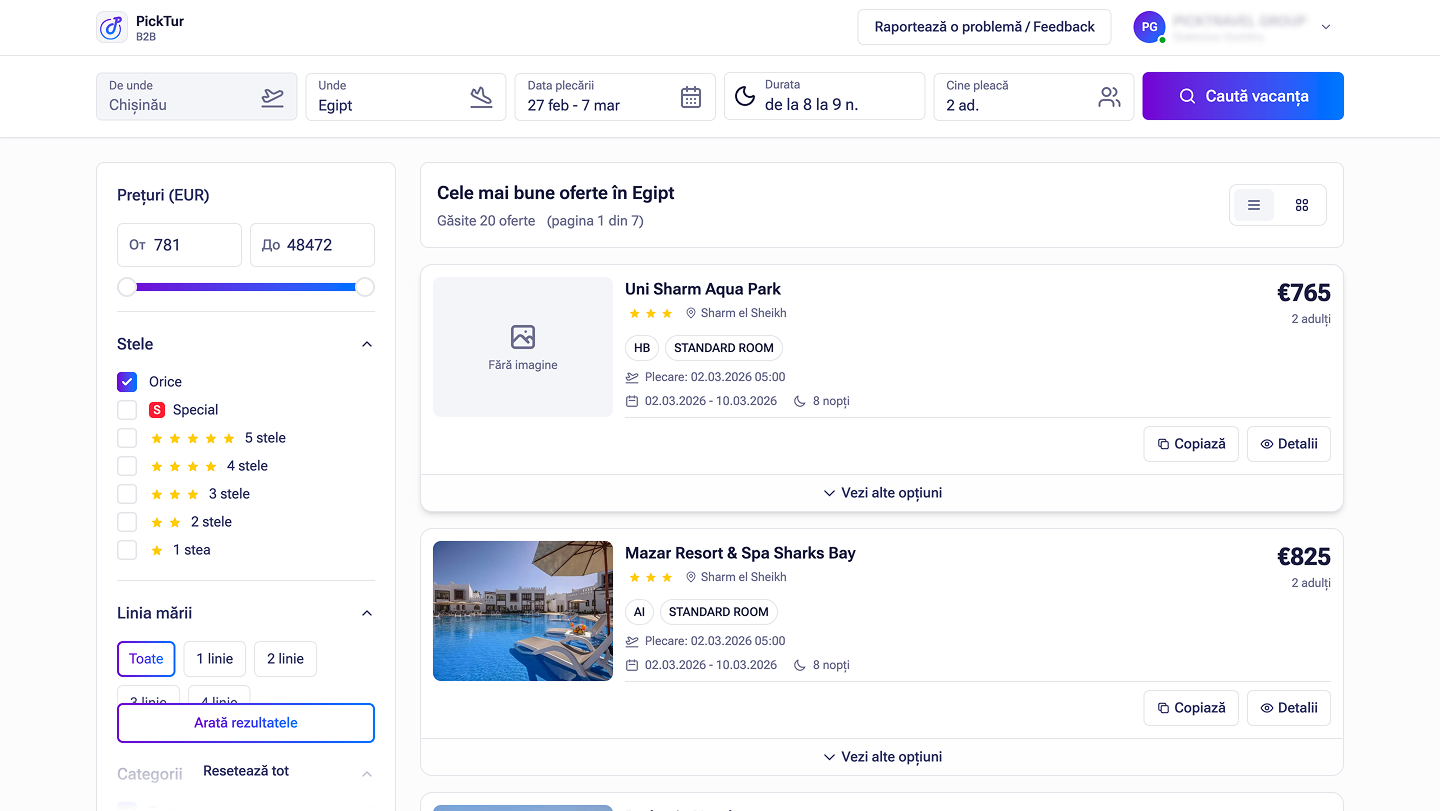This screenshot has width=1440, height=811.
Task: Switch to list view layout icon
Action: click(x=1254, y=205)
